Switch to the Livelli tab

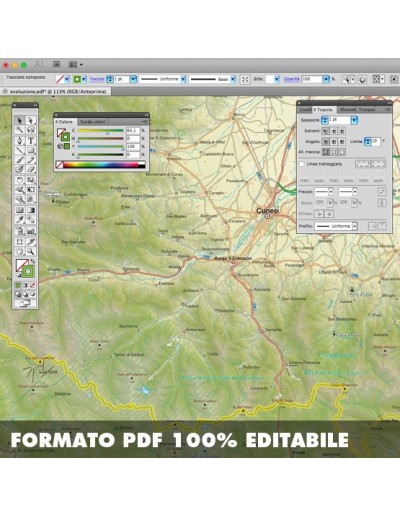click(x=305, y=110)
